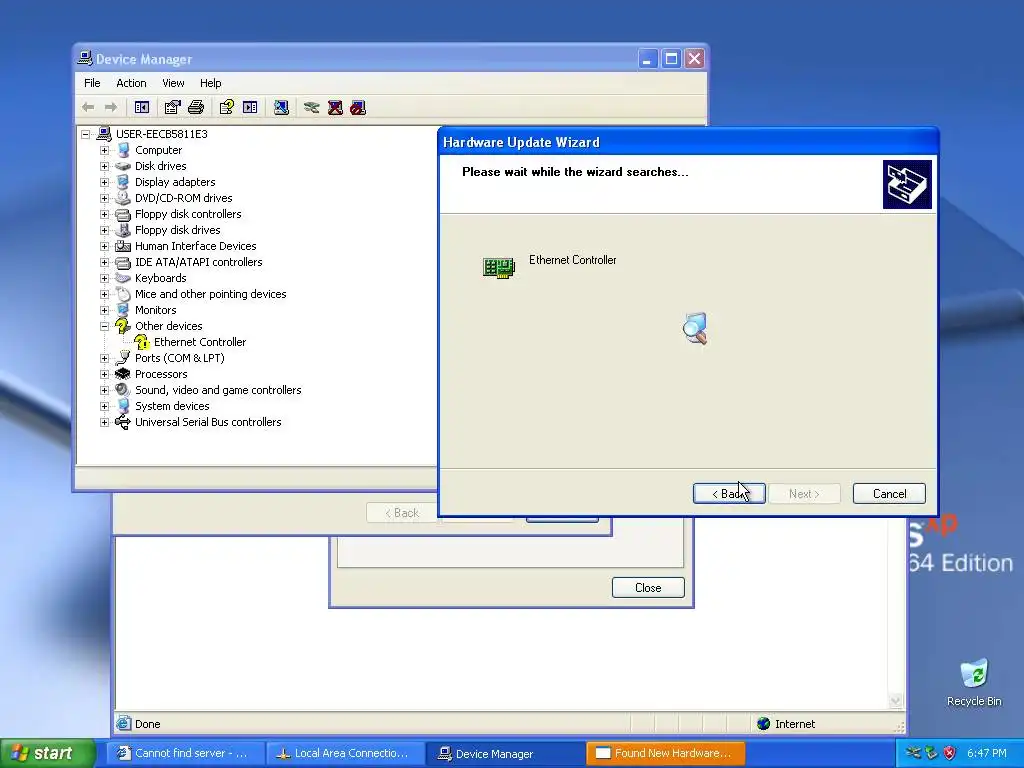Open the File menu in Device Manager
Image resolution: width=1024 pixels, height=768 pixels.
[92, 83]
